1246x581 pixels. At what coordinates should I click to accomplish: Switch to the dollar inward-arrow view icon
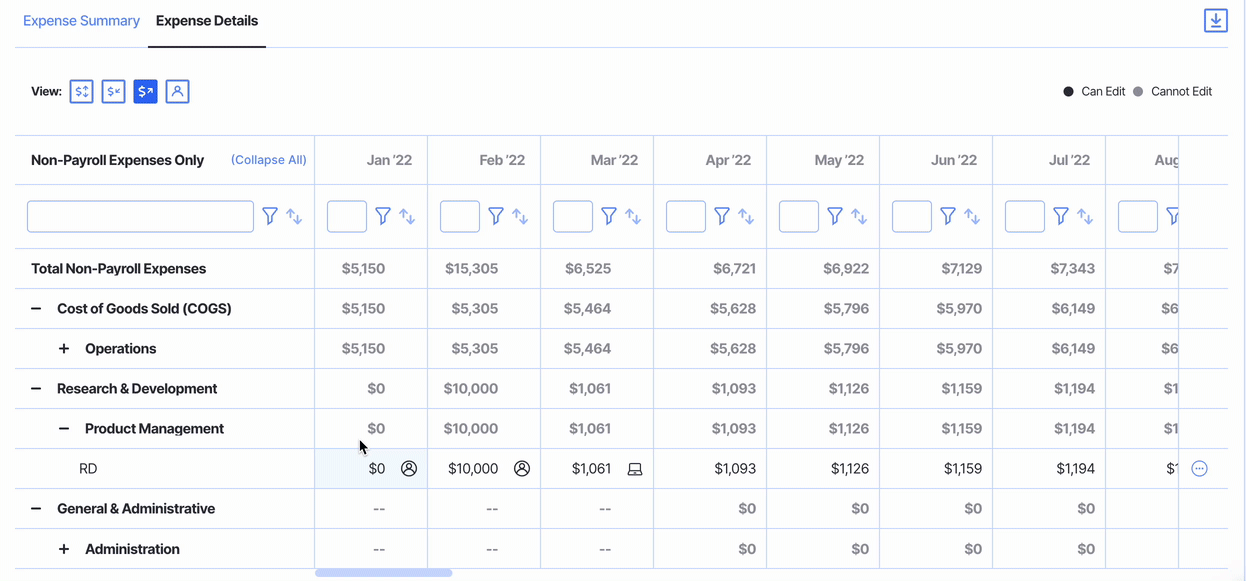[x=114, y=92]
